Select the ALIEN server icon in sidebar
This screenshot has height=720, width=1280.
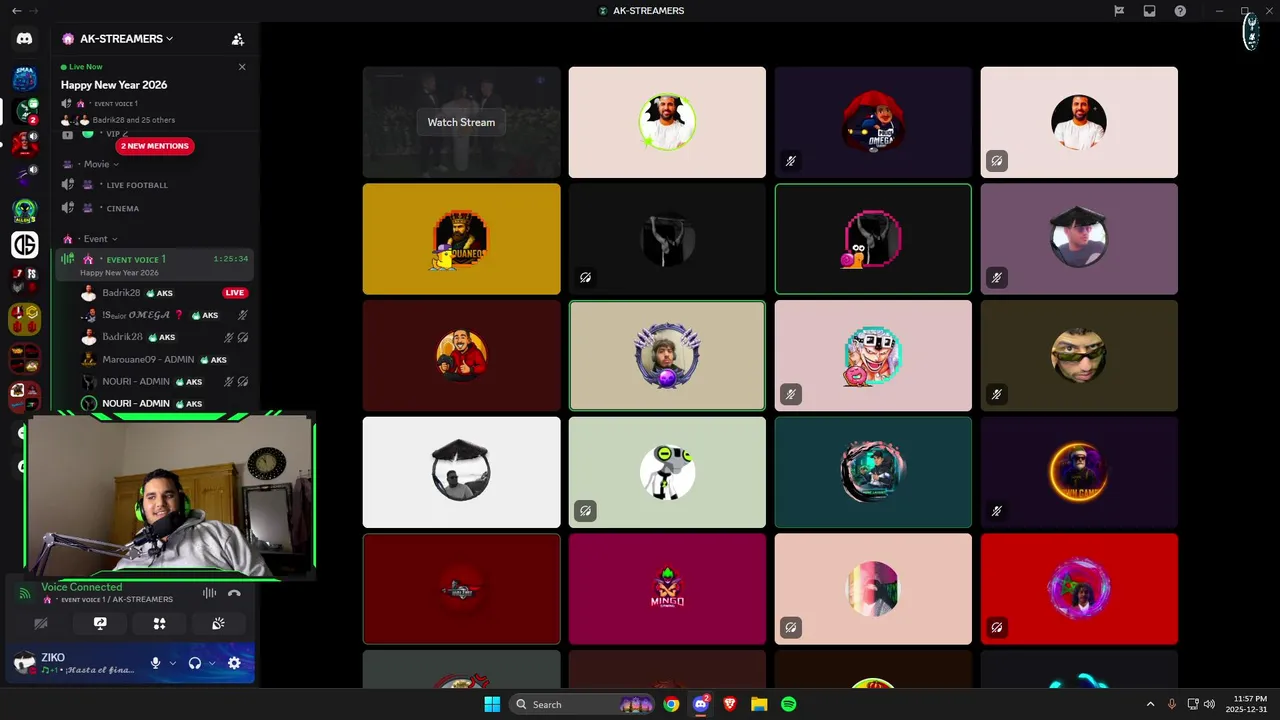point(25,211)
